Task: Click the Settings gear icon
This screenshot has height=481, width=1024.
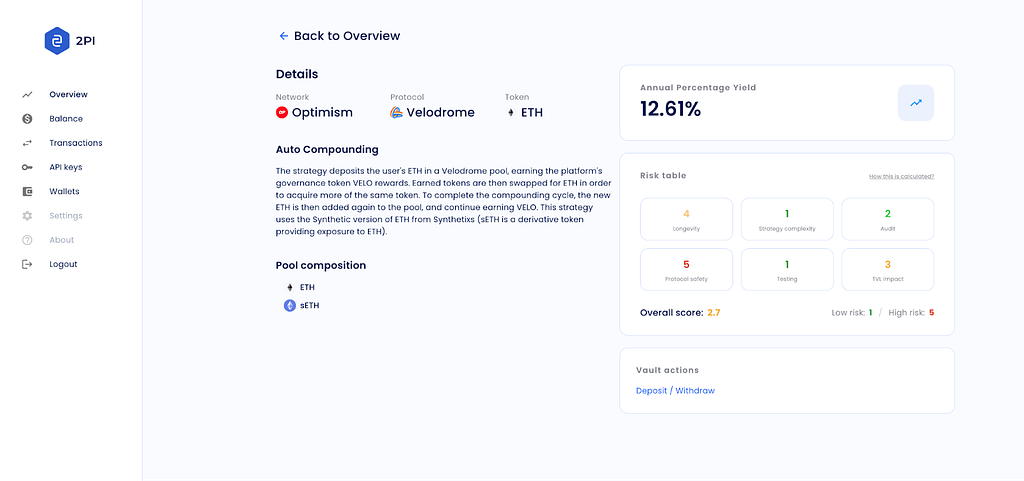Action: pos(27,215)
